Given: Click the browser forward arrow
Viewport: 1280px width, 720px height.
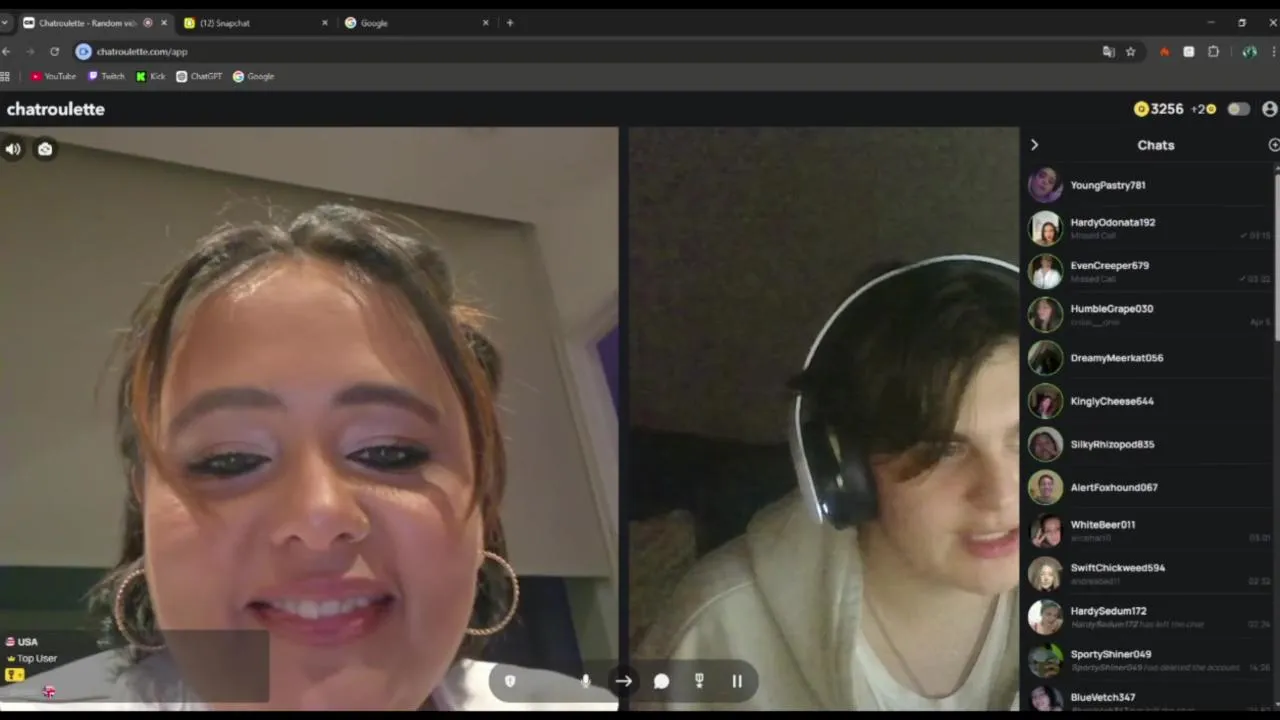Looking at the screenshot, I should coord(30,51).
